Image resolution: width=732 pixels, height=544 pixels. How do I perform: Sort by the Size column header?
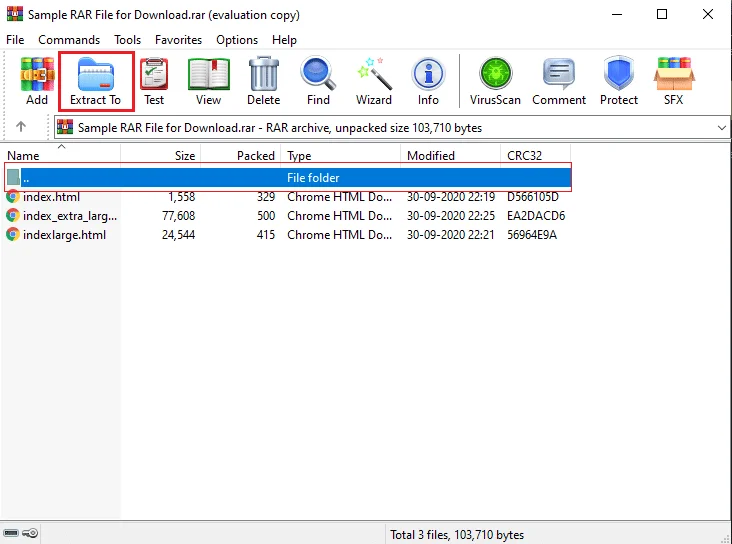(161, 155)
